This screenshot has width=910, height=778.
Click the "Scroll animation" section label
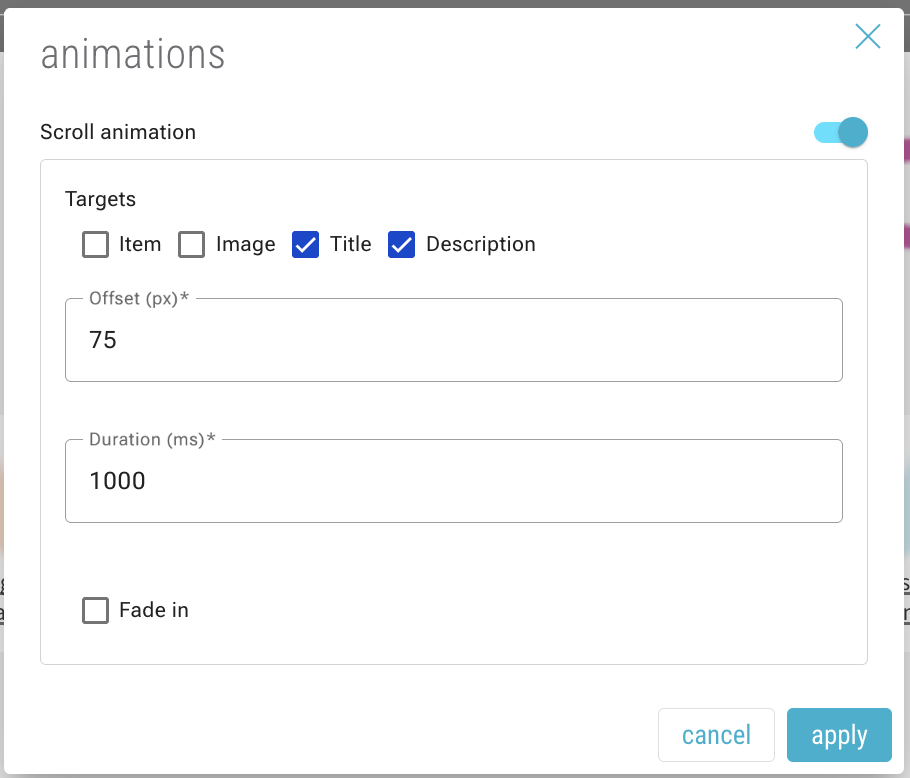coord(118,132)
